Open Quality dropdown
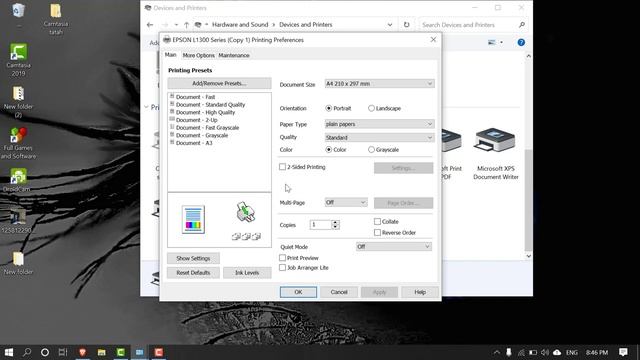Screen dimensions: 640x360 coord(379,138)
